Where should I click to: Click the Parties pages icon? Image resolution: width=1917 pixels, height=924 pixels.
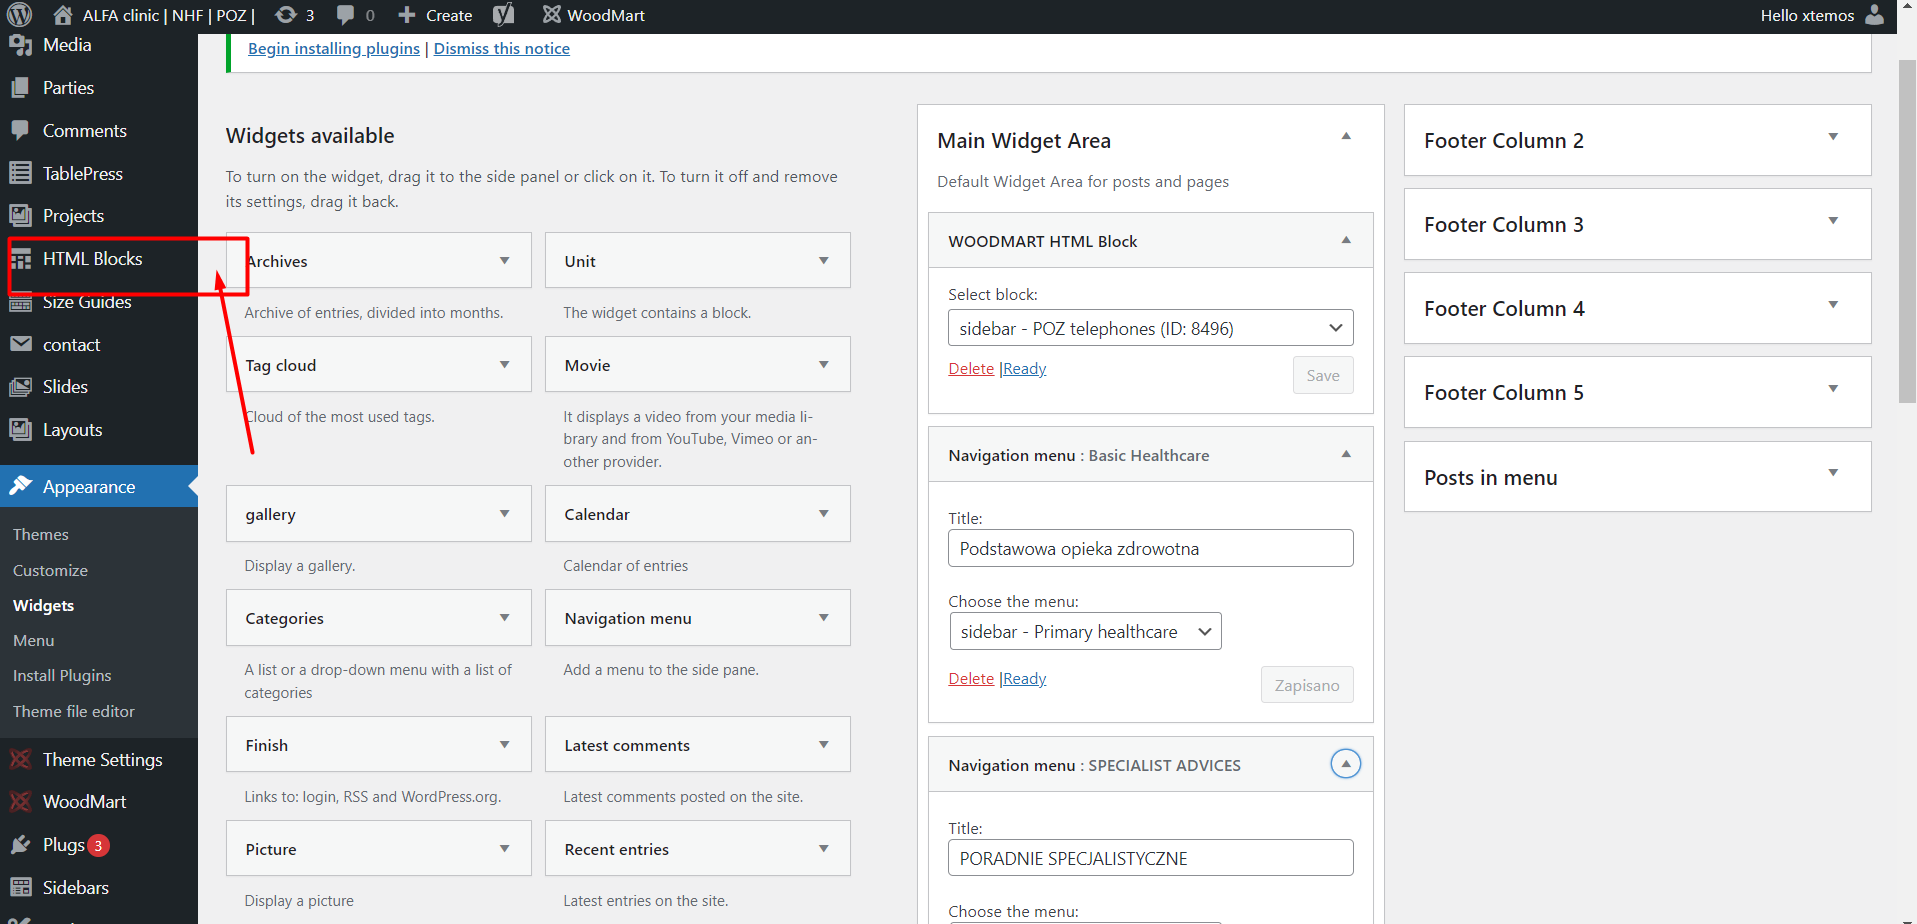(x=20, y=88)
